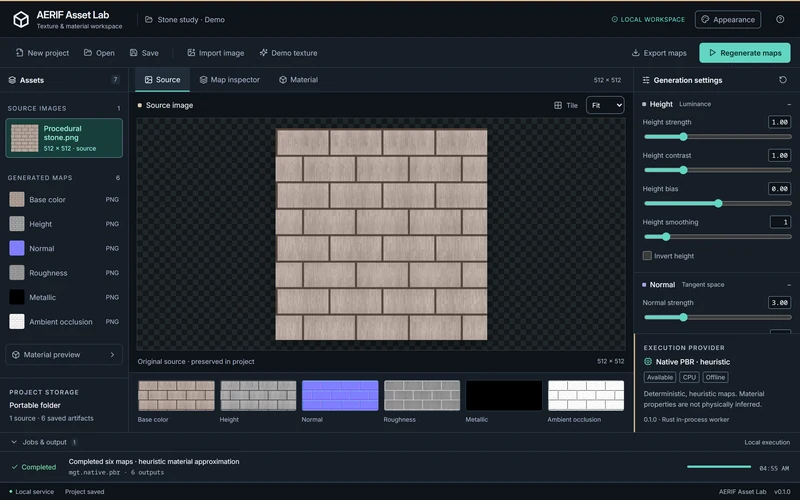Viewport: 800px width, 500px height.
Task: Click the blue Normal swatch icon in Assets
Action: tap(17, 248)
